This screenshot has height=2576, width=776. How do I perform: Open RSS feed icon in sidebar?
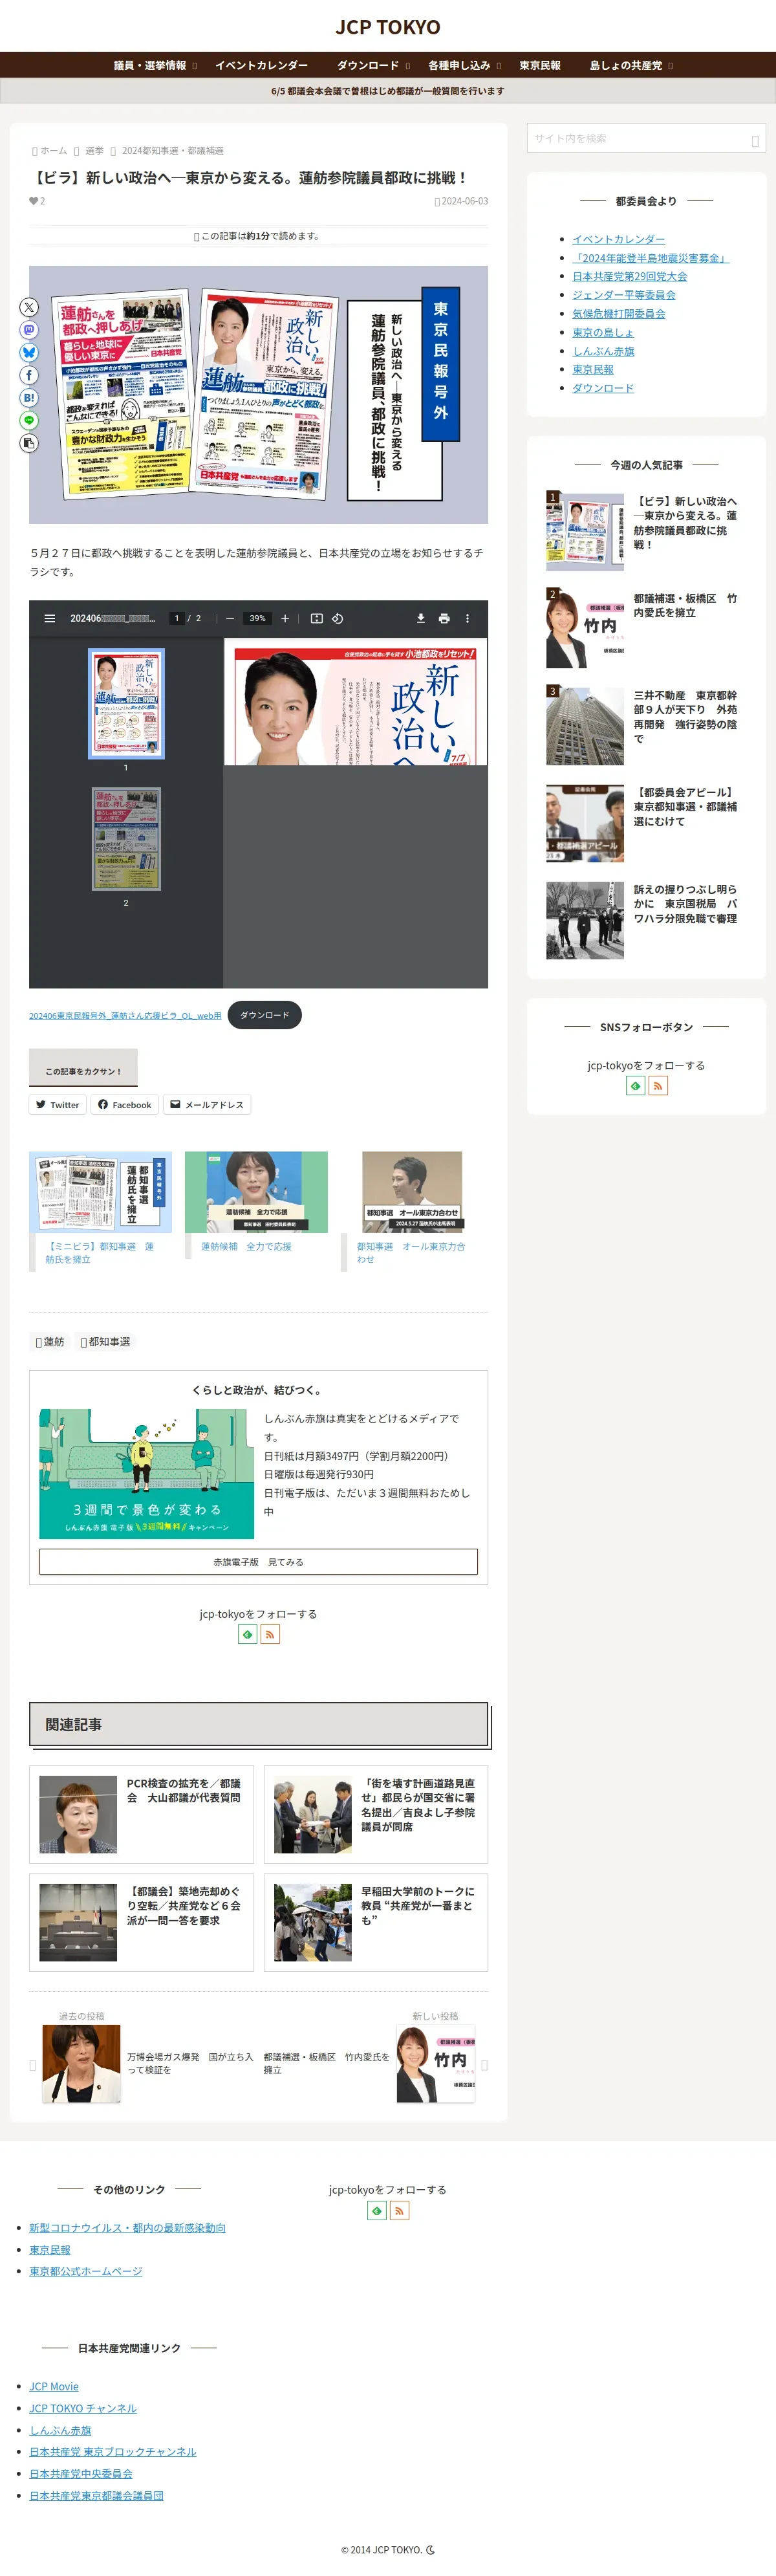[658, 1086]
